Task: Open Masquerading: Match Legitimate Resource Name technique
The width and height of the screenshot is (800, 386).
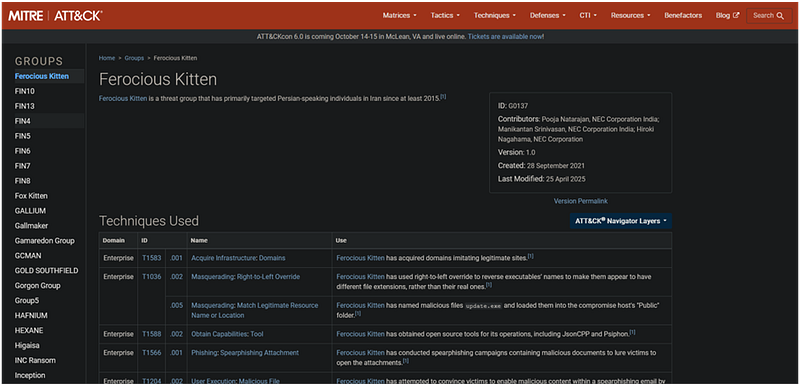Action: [255, 310]
